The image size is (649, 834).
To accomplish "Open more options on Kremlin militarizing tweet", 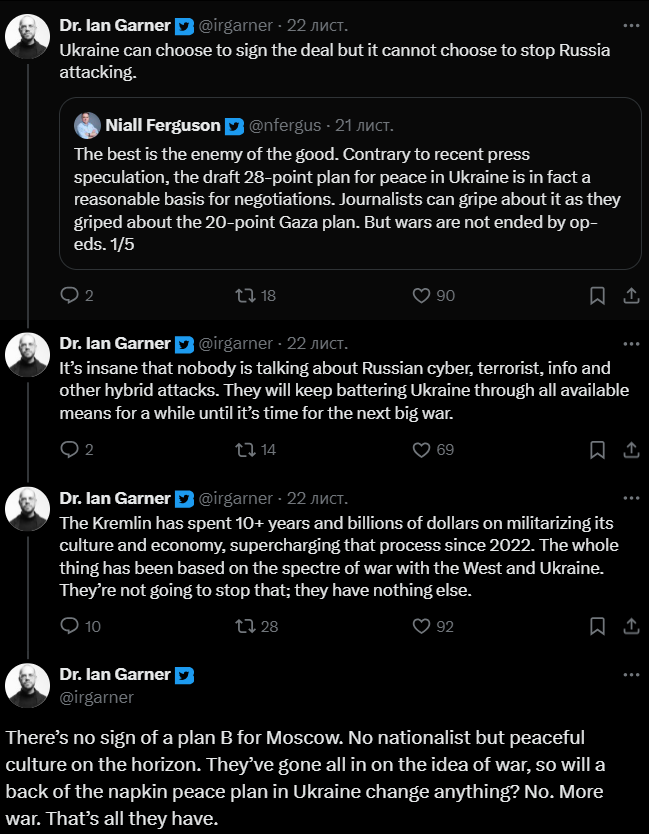I will [631, 497].
